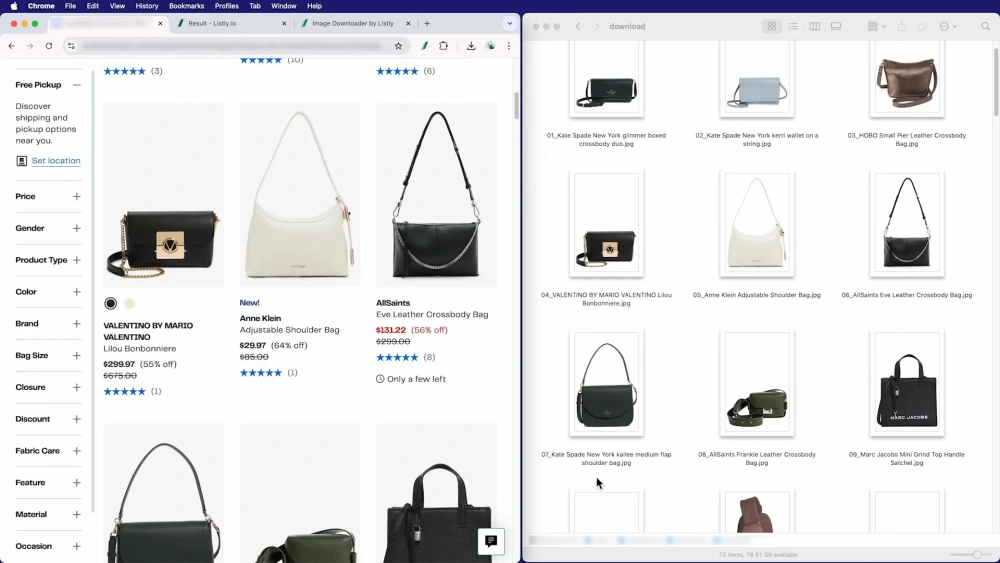Open the Chrome profile avatar

(x=490, y=46)
